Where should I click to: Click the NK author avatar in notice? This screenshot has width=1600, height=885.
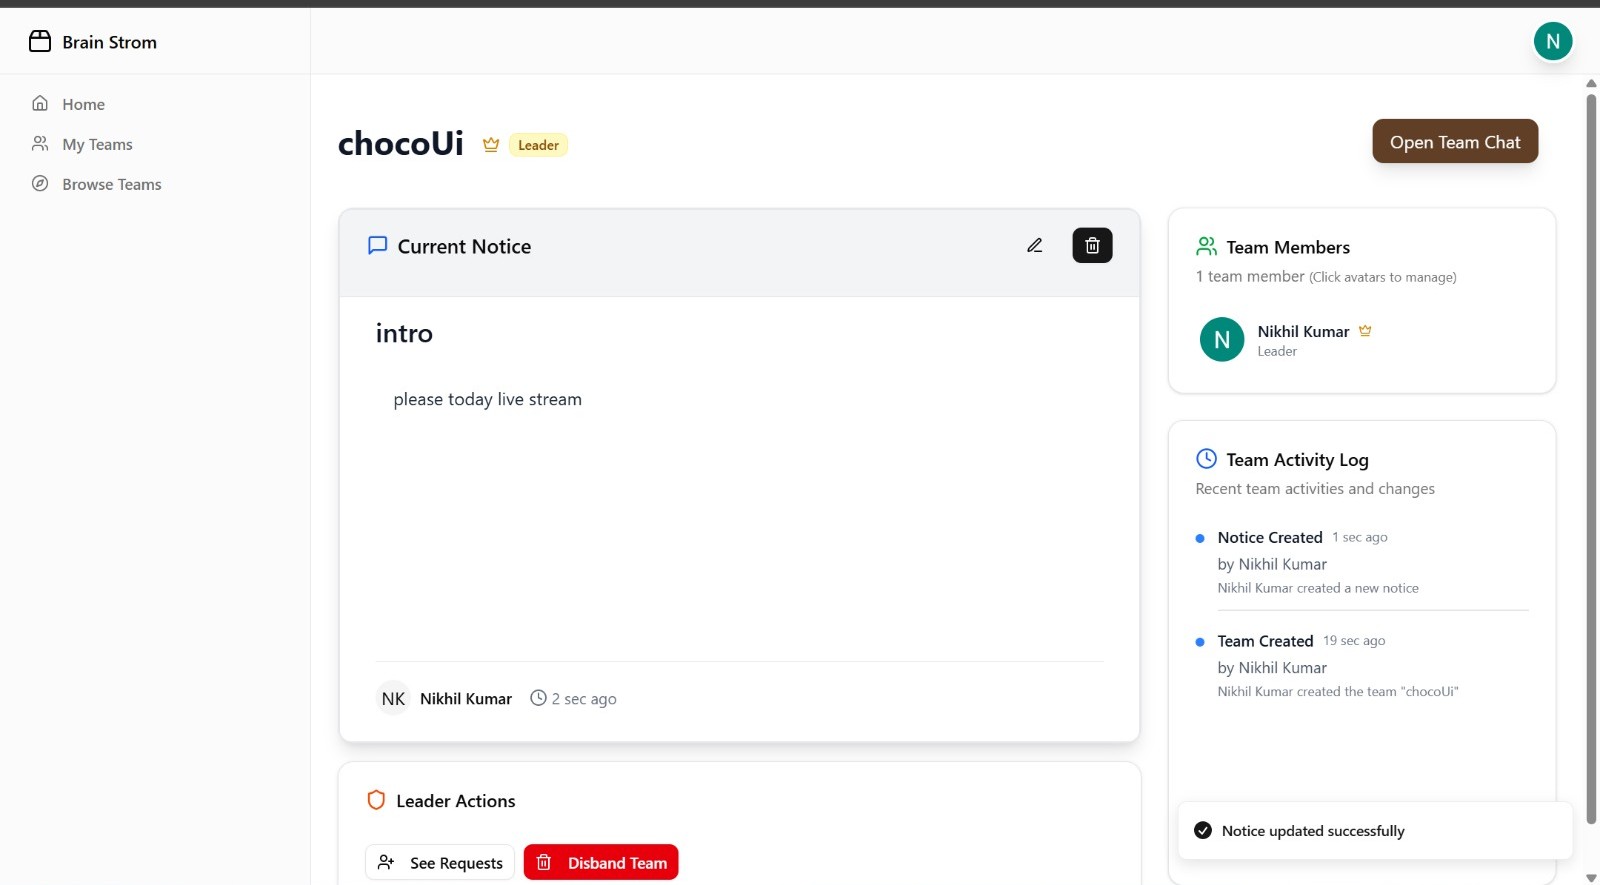tap(393, 699)
